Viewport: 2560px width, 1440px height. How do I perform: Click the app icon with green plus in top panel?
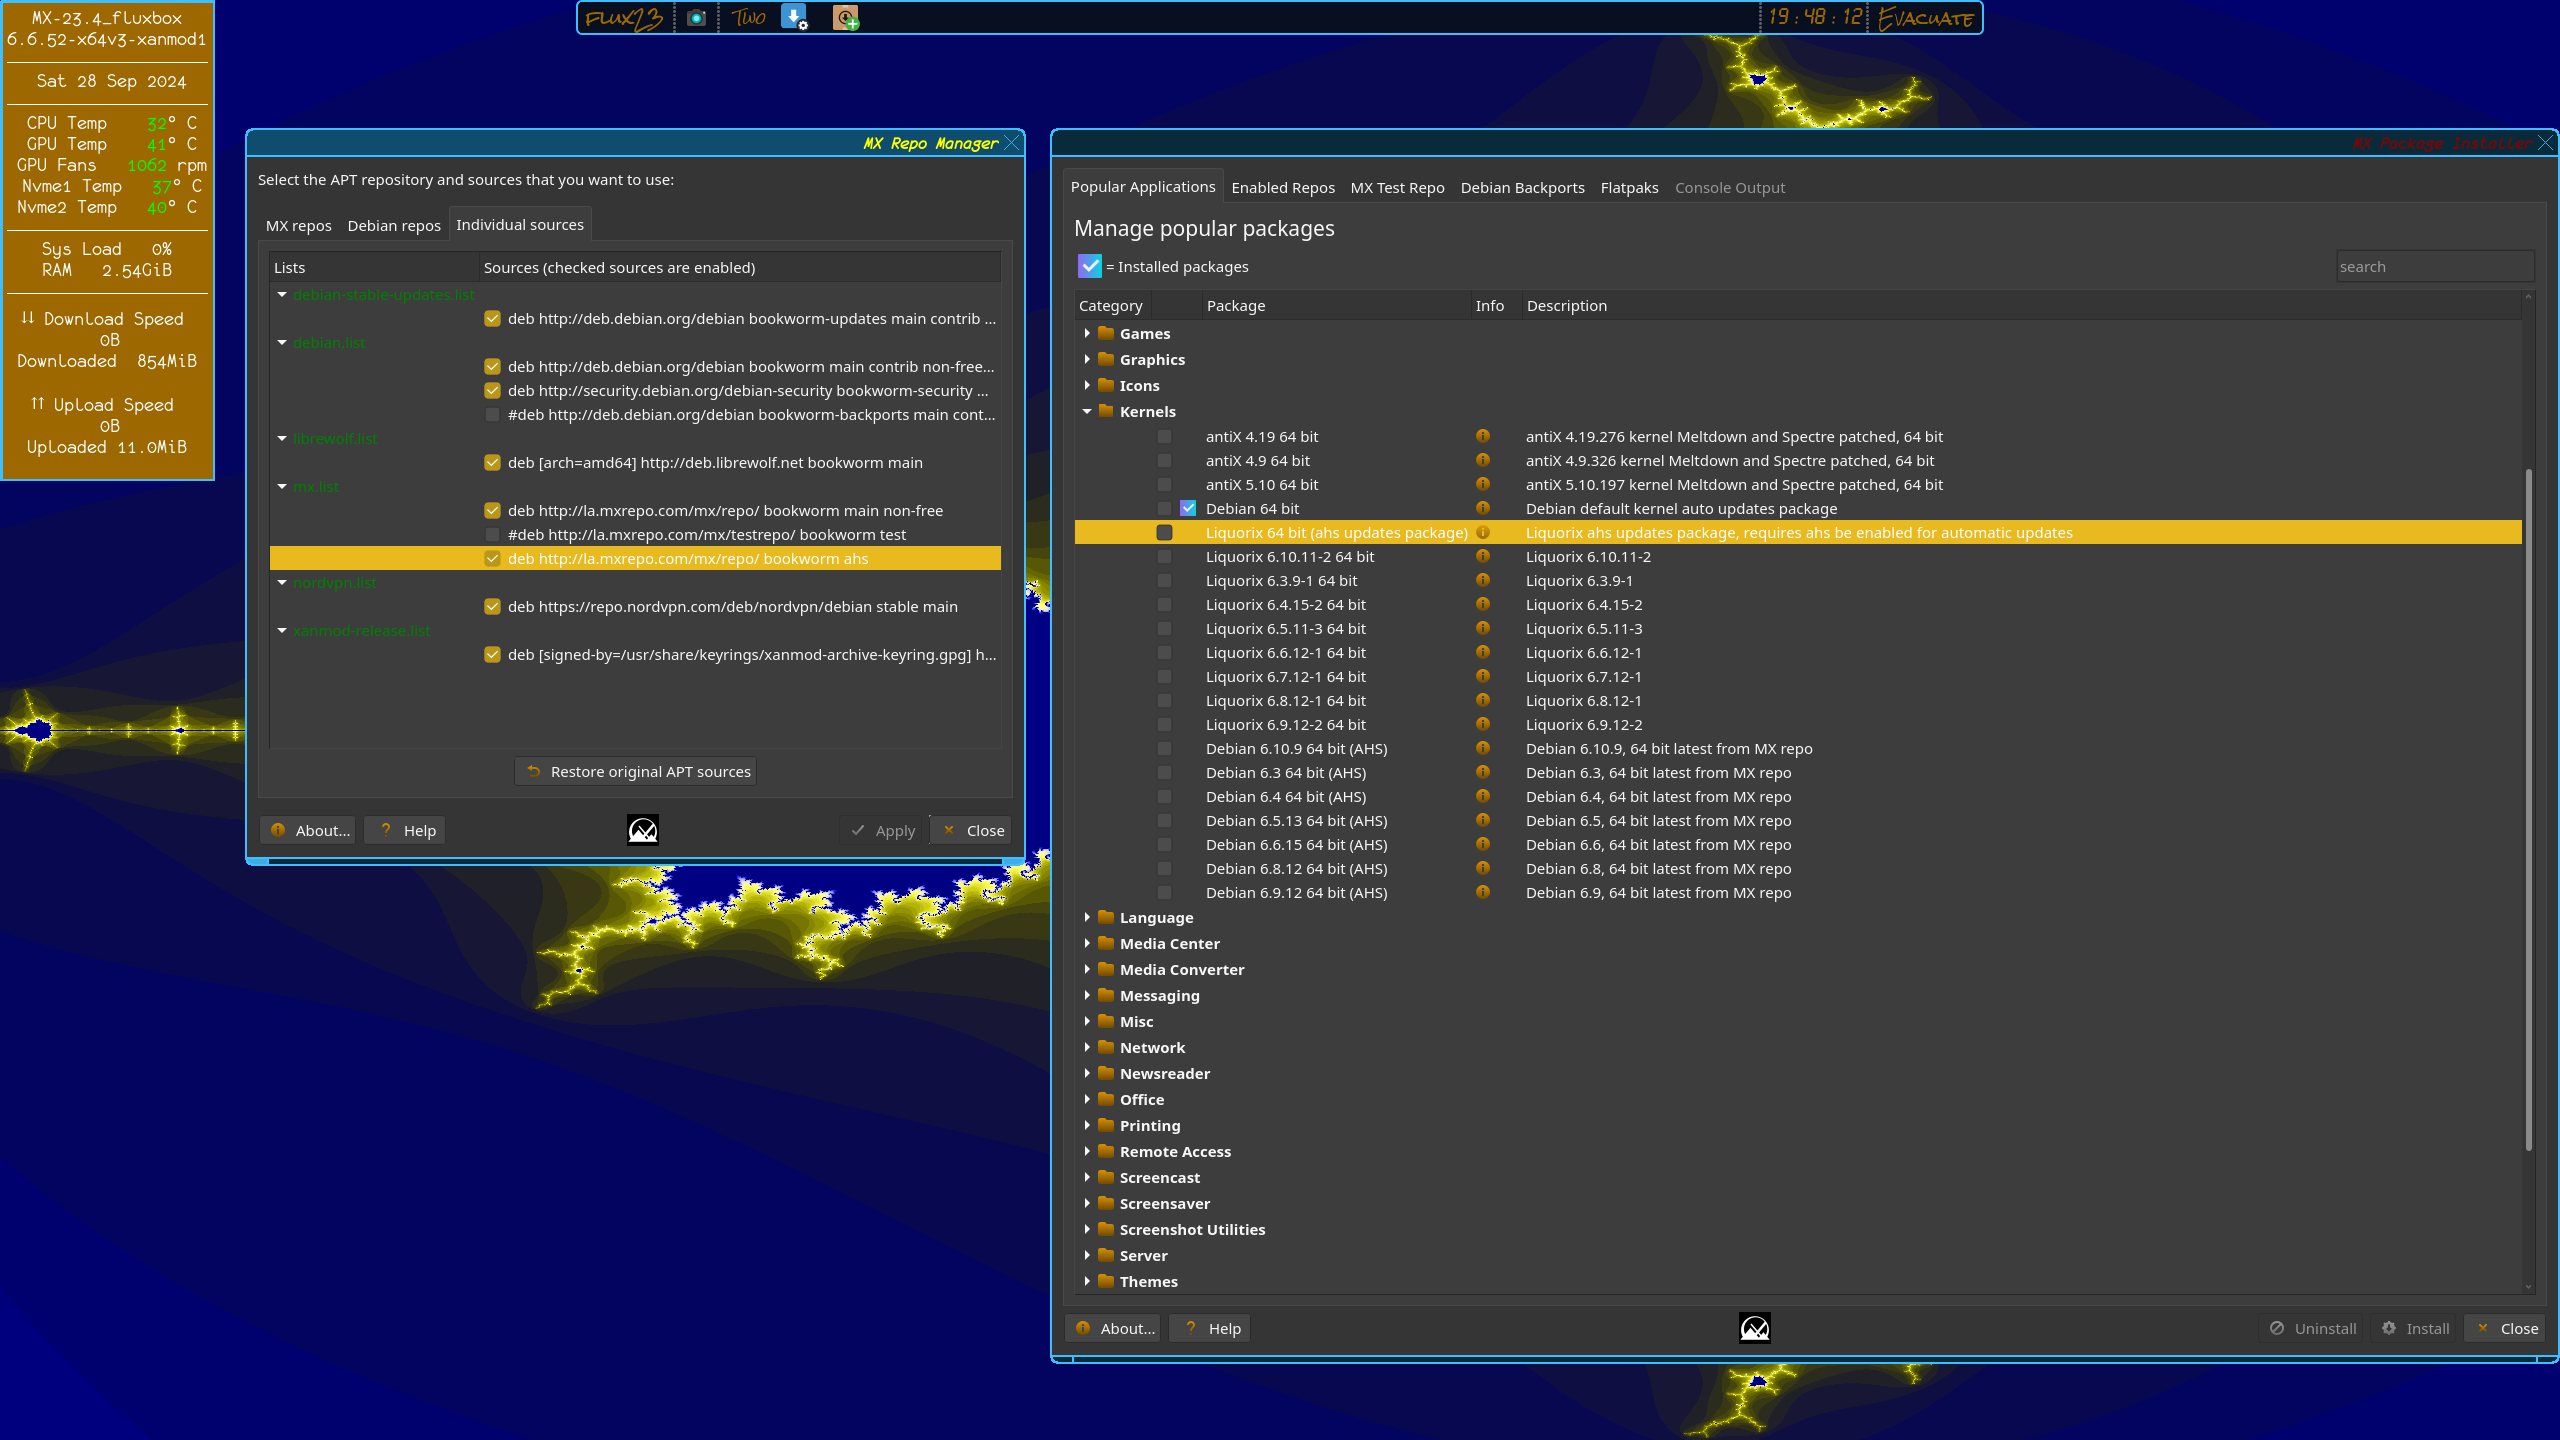click(846, 18)
